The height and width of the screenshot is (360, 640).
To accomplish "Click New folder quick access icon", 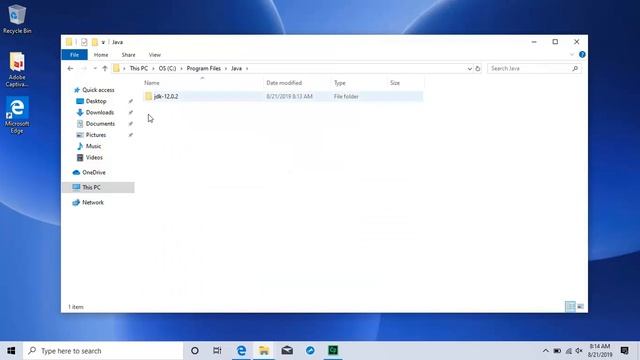I will [95, 42].
